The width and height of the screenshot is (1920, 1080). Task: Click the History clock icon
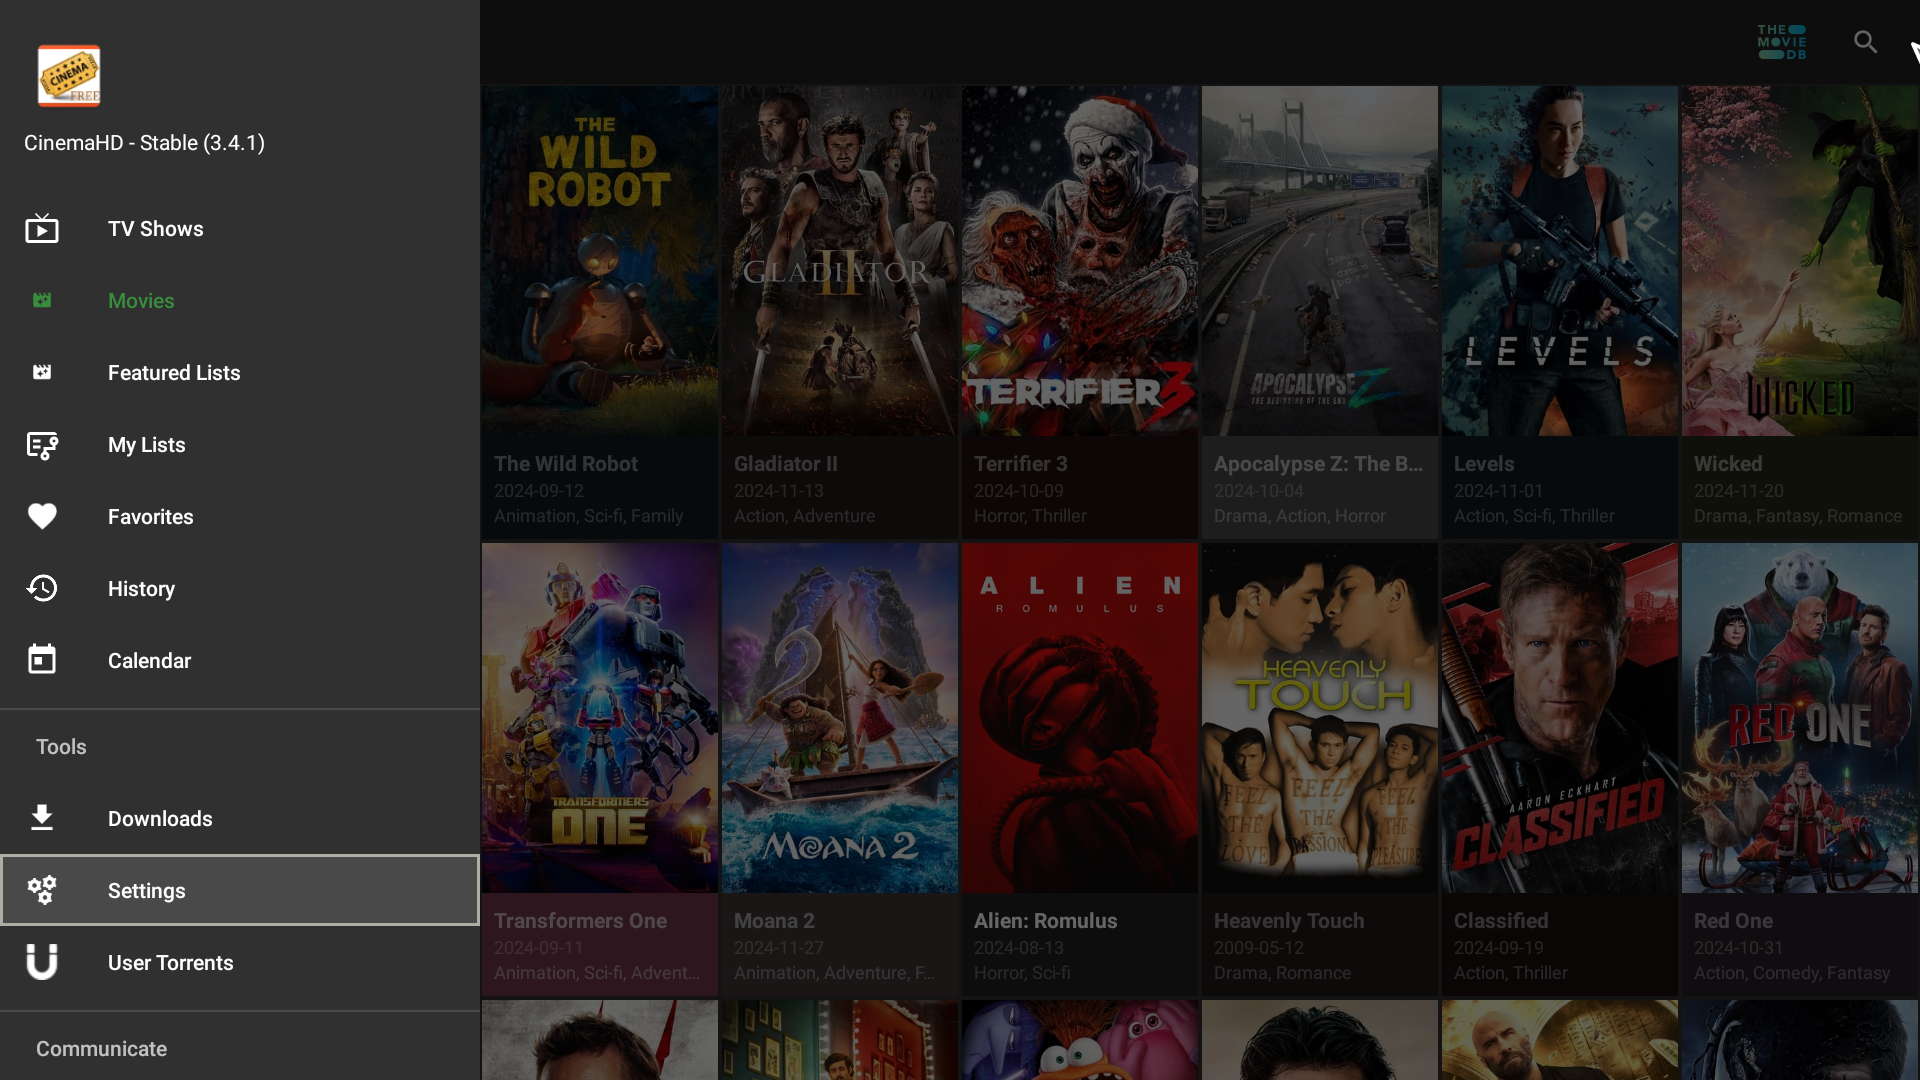pos(42,589)
